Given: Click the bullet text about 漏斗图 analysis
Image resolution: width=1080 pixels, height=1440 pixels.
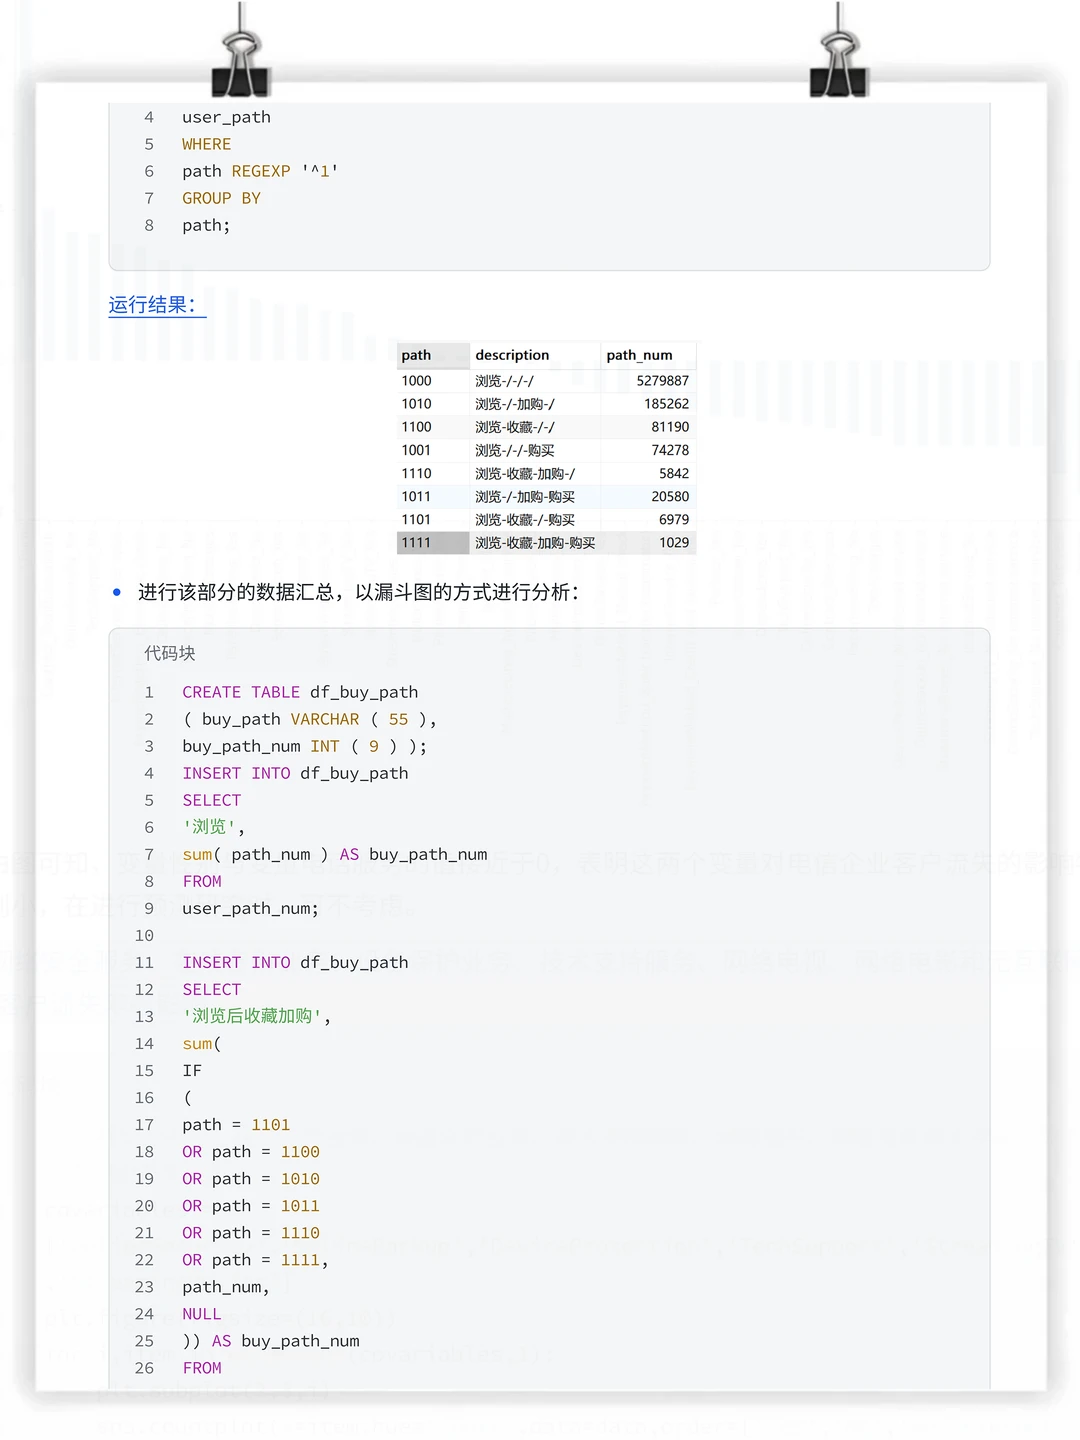Looking at the screenshot, I should pos(355,592).
